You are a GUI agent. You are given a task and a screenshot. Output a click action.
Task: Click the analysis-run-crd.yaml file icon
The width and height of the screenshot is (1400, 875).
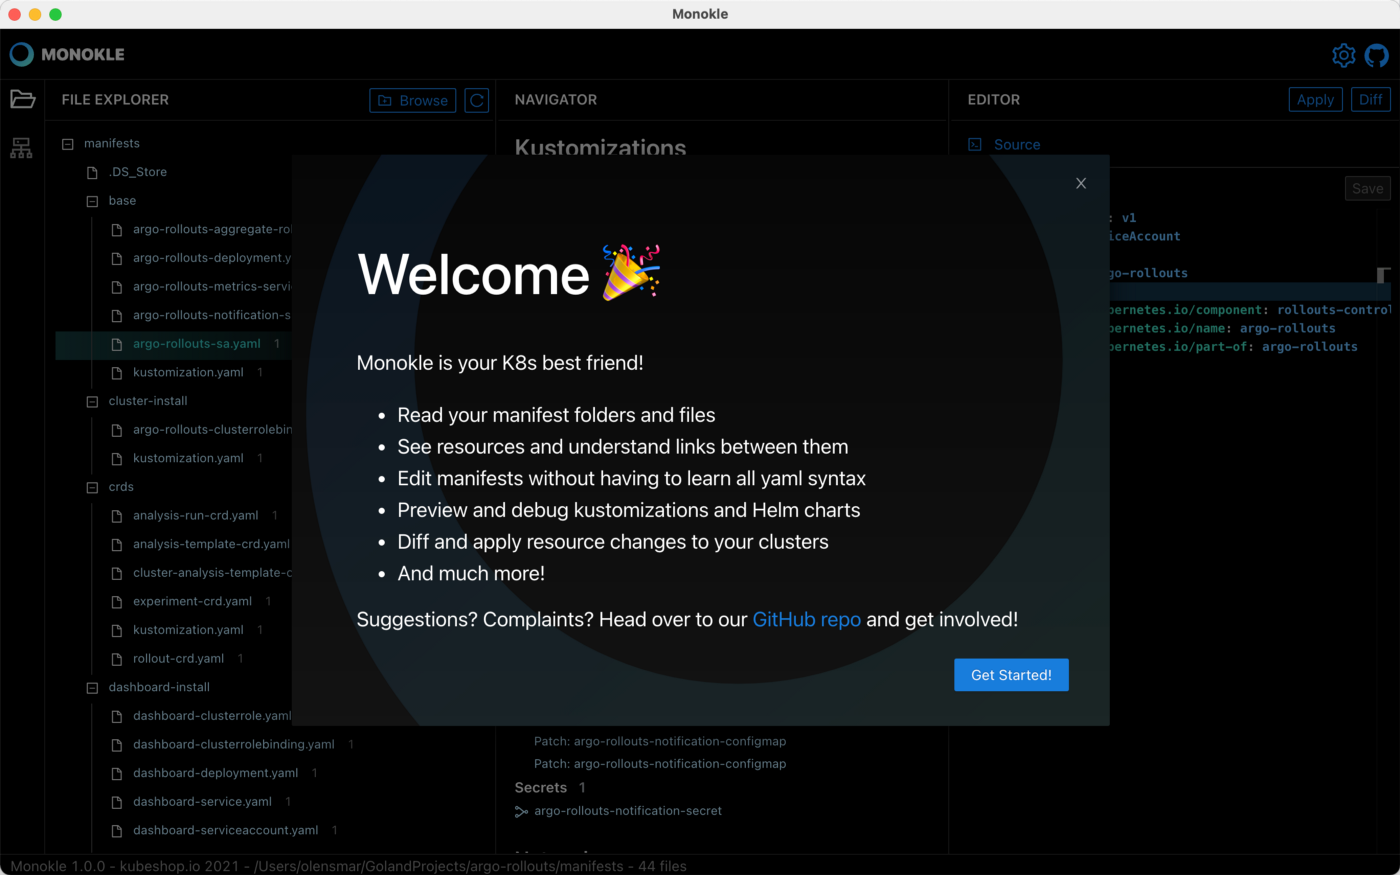[x=116, y=516]
